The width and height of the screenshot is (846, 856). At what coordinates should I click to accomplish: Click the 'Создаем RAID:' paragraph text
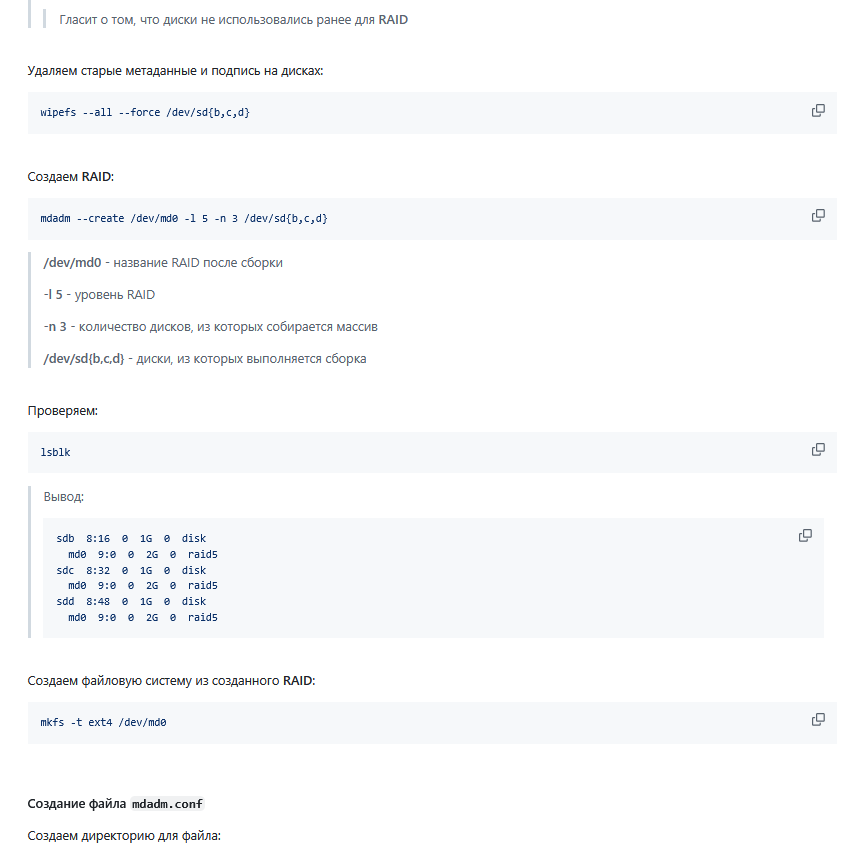tap(70, 177)
